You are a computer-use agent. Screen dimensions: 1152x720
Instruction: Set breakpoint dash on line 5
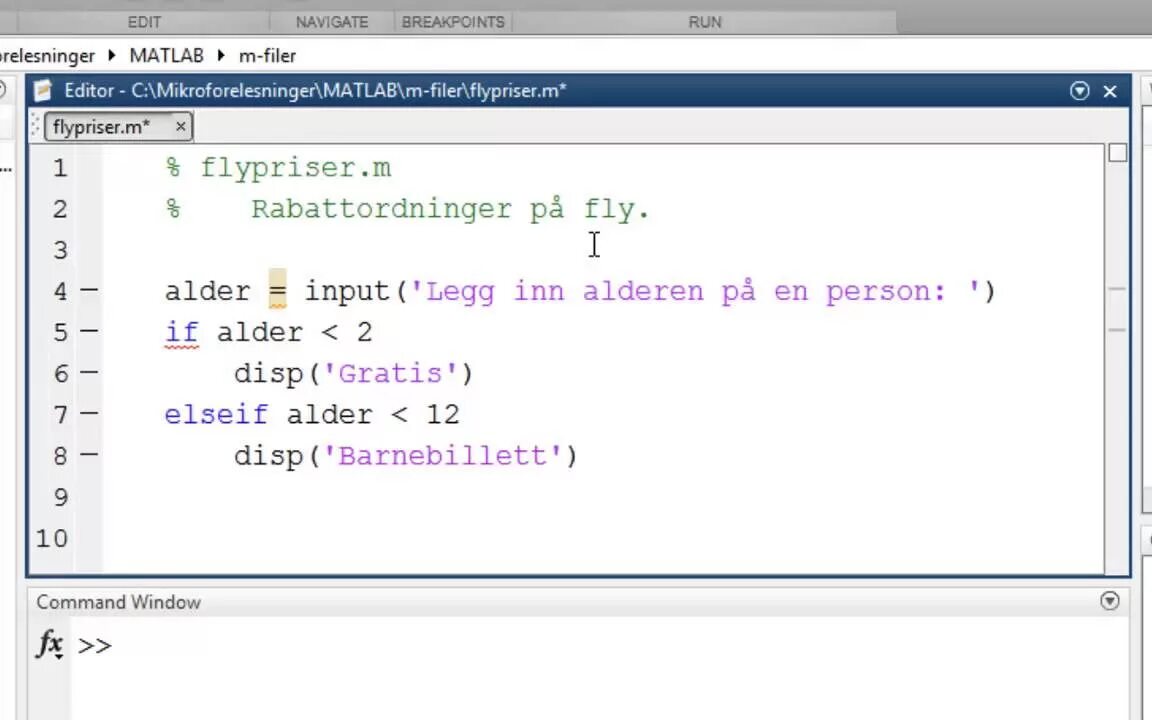(x=89, y=331)
